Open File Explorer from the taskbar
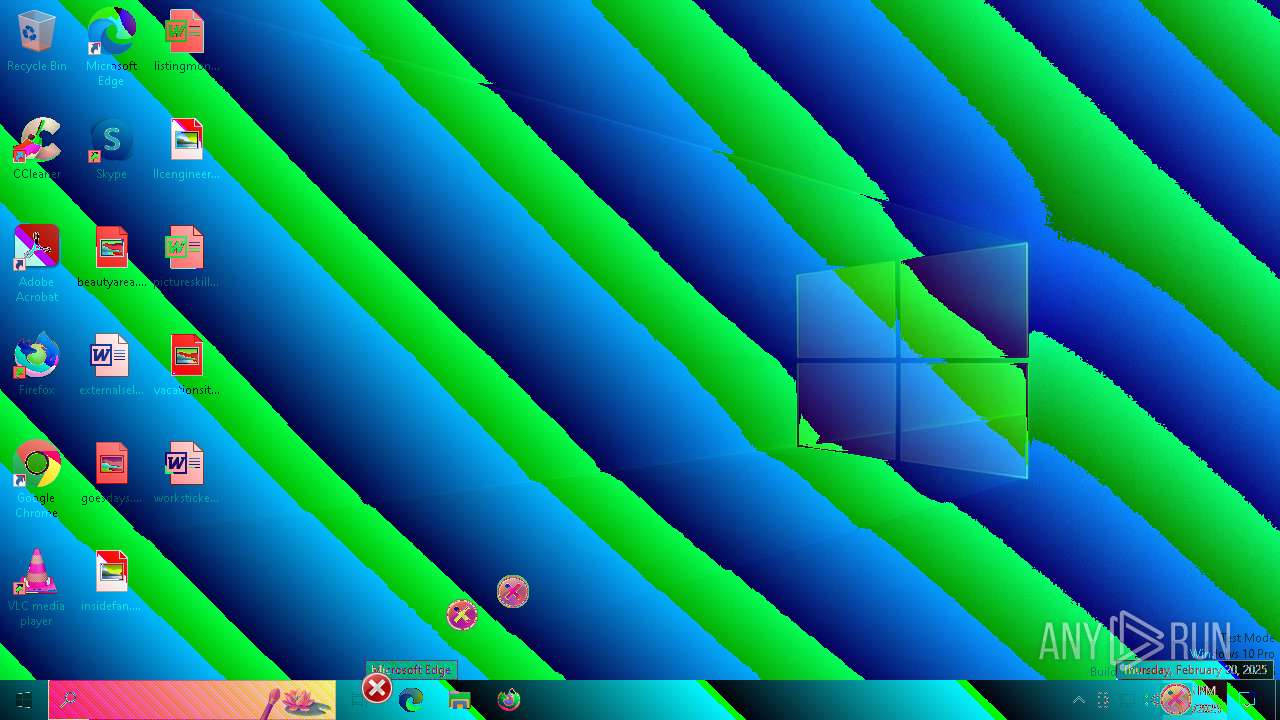The height and width of the screenshot is (720, 1280). click(x=460, y=700)
